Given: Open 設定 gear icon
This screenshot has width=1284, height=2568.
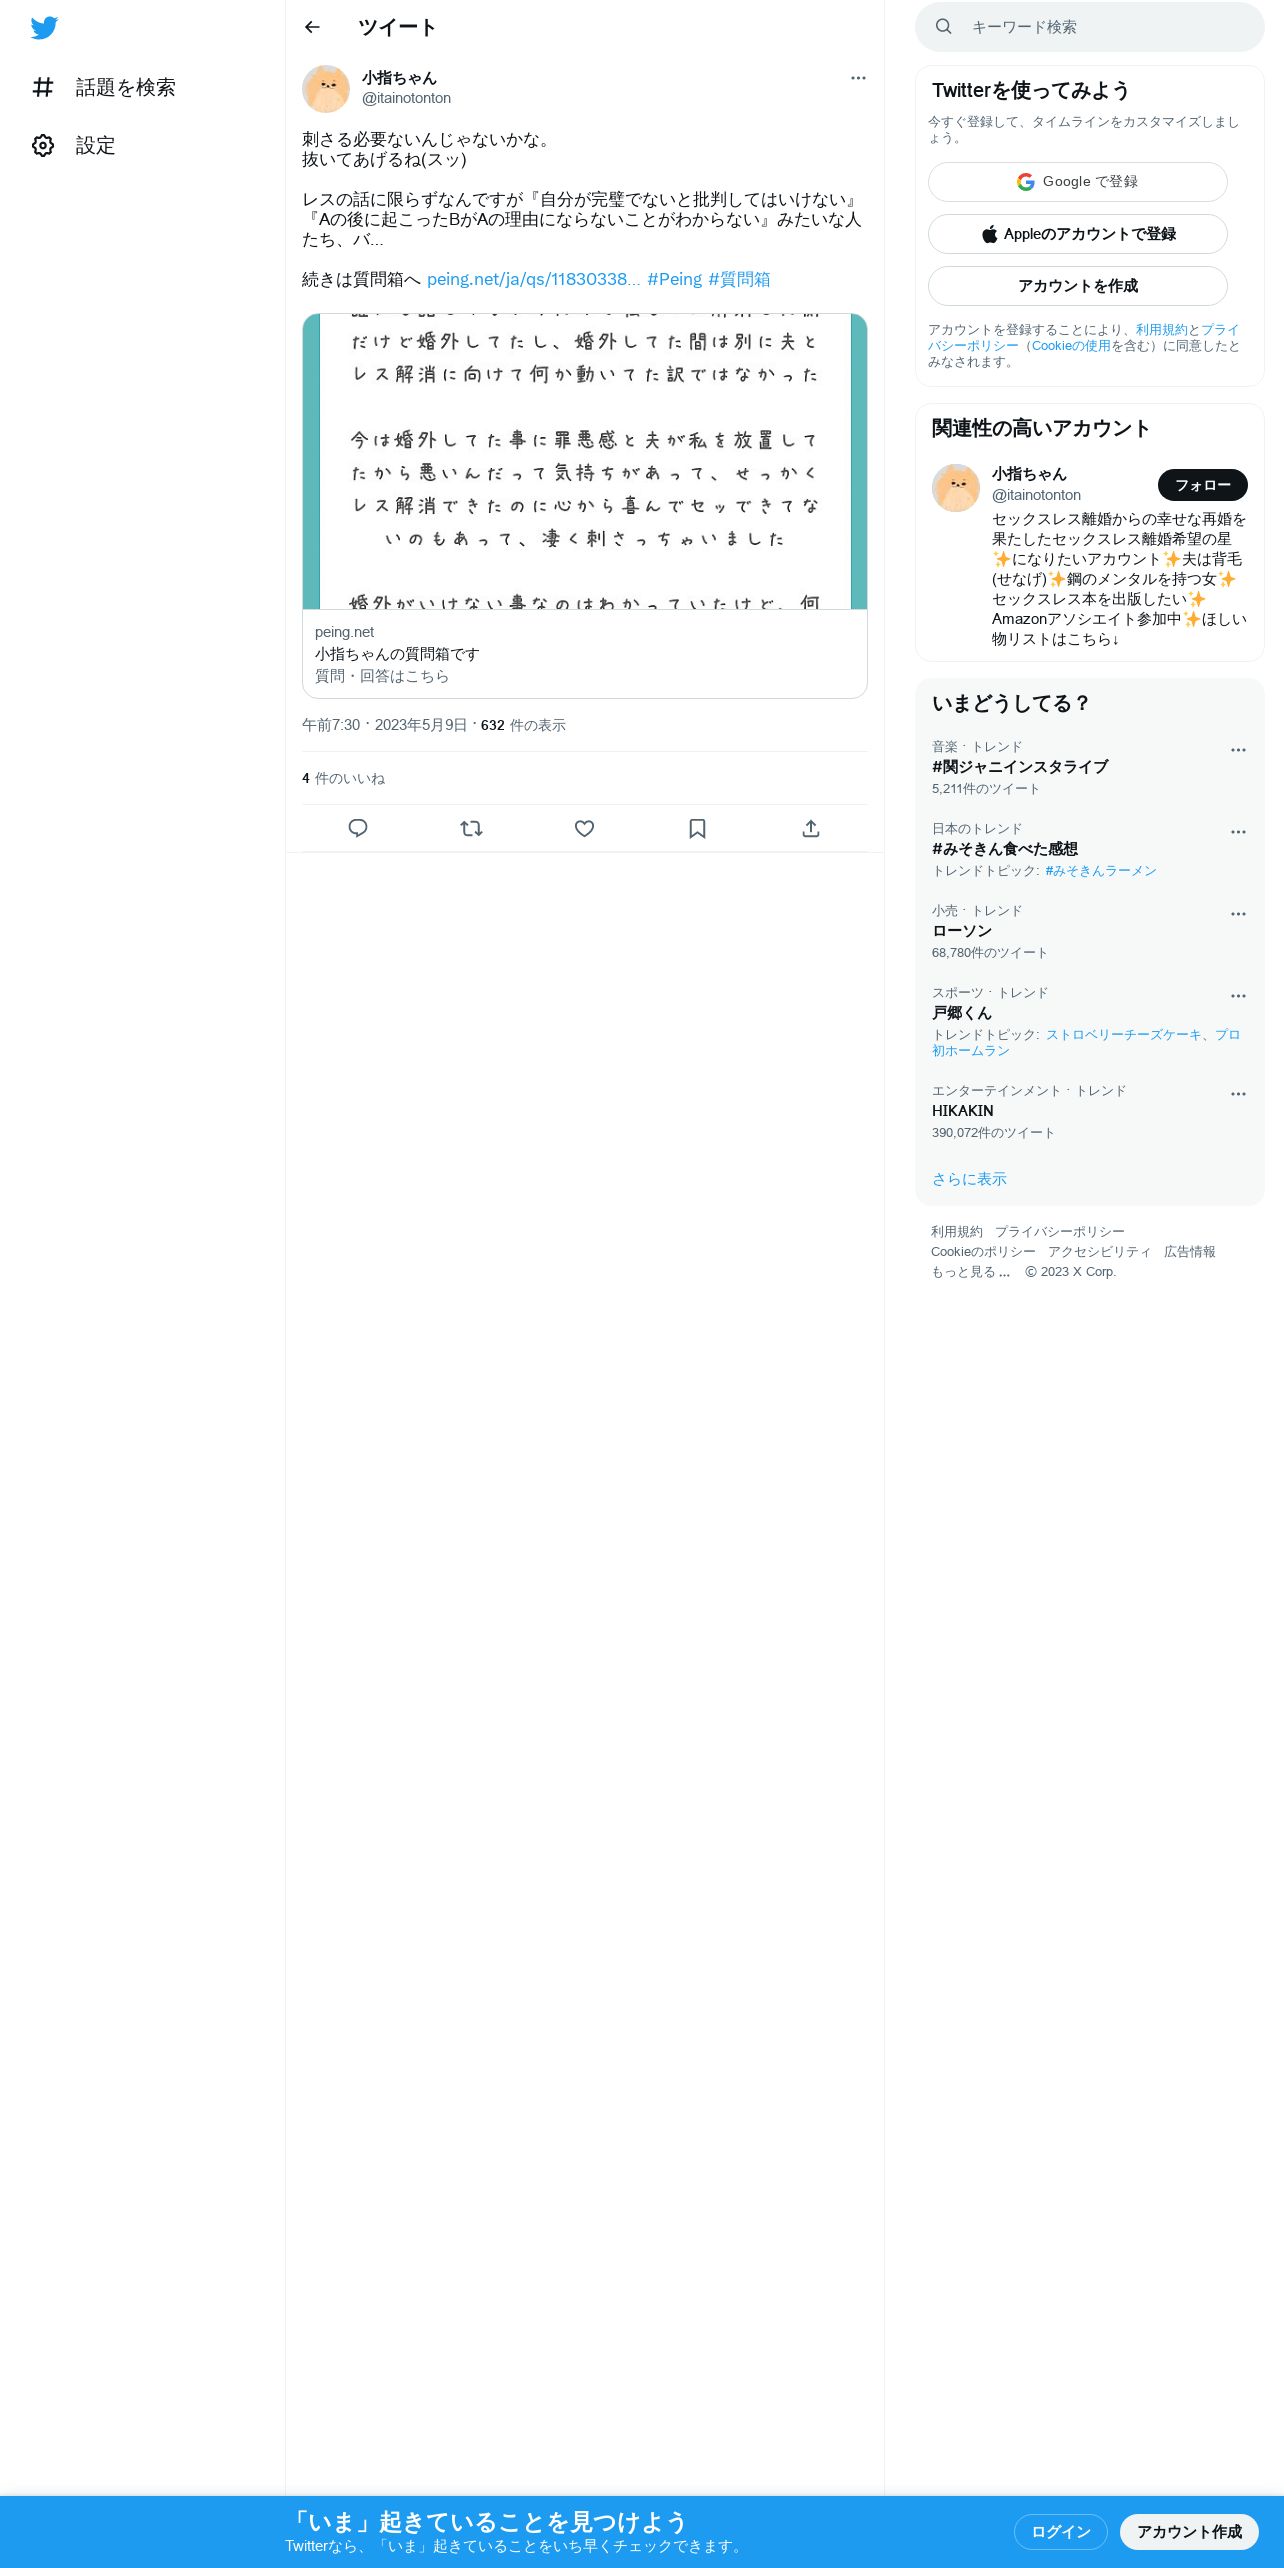Looking at the screenshot, I should click(x=43, y=145).
